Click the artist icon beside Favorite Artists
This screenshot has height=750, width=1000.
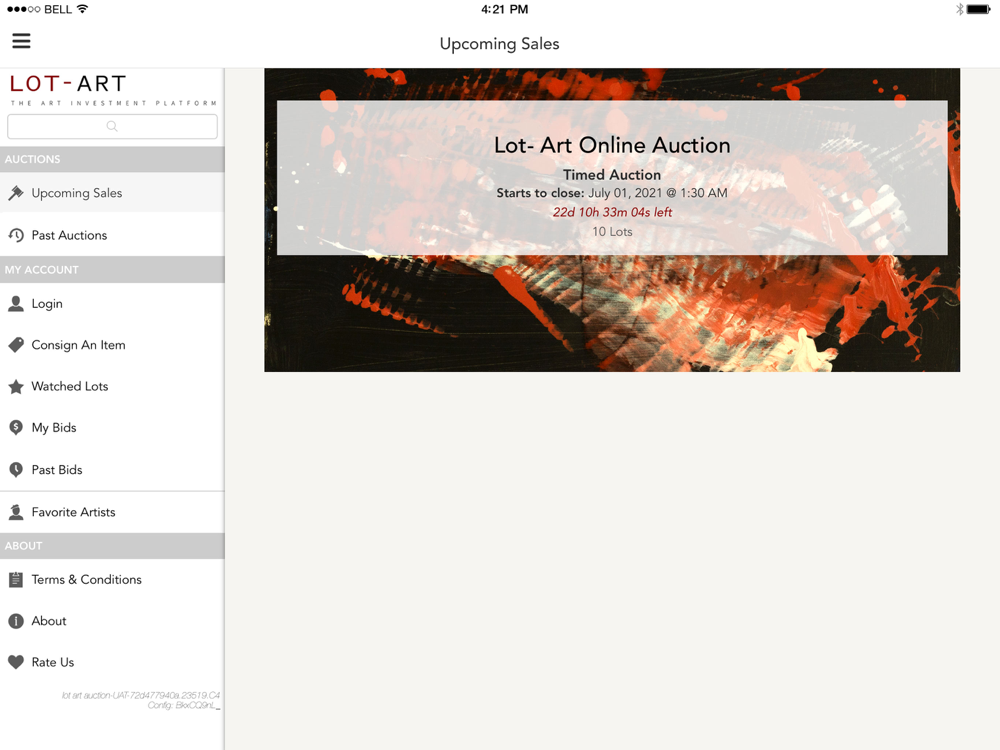[16, 512]
